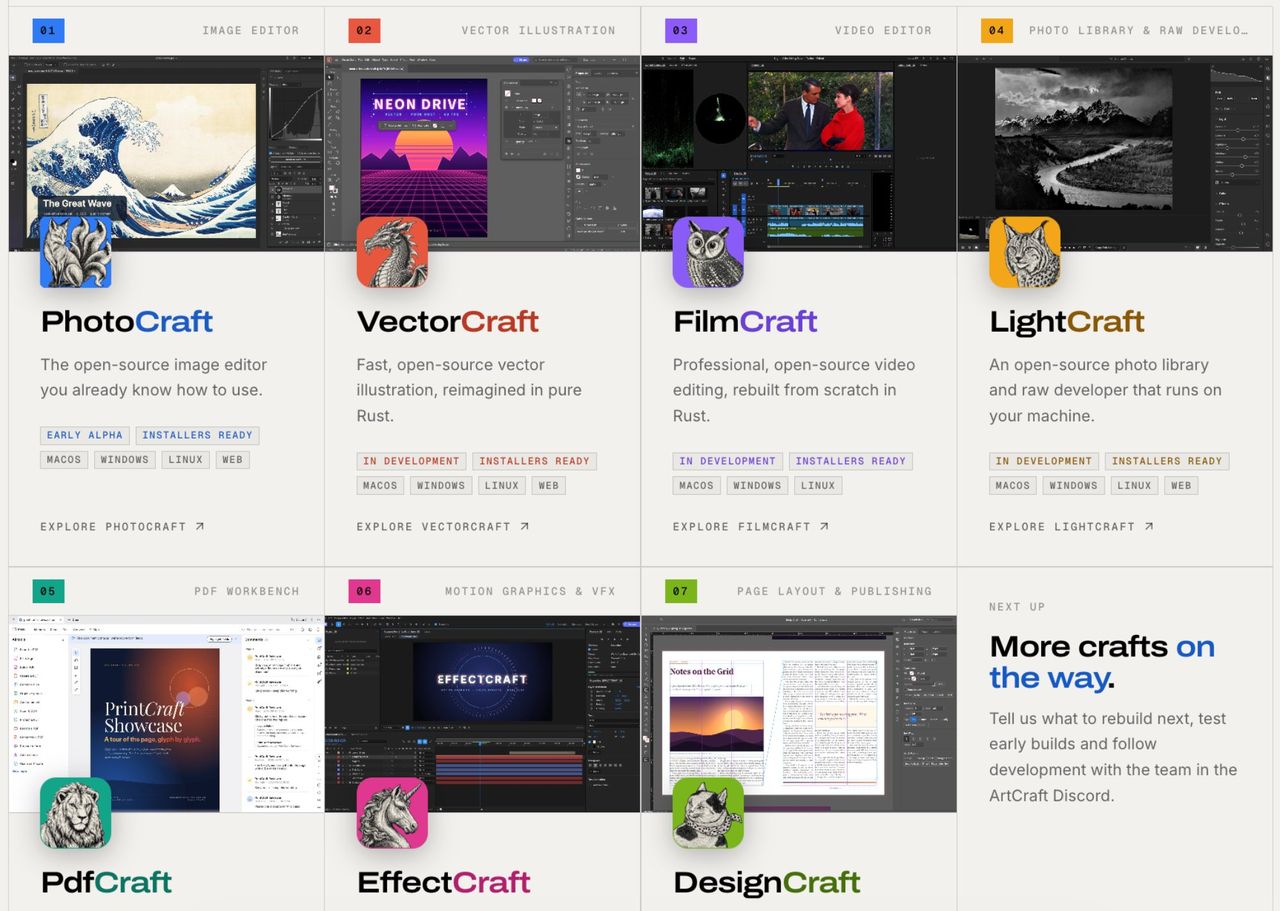Click the PdfCraft title heading
This screenshot has width=1280, height=911.
106,882
